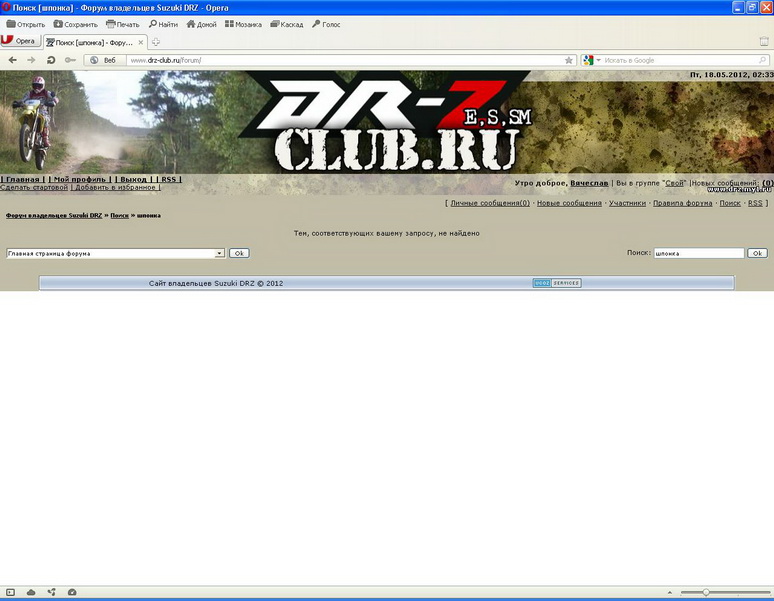Click the Найти toolbar button
This screenshot has height=601, width=774.
pos(163,24)
